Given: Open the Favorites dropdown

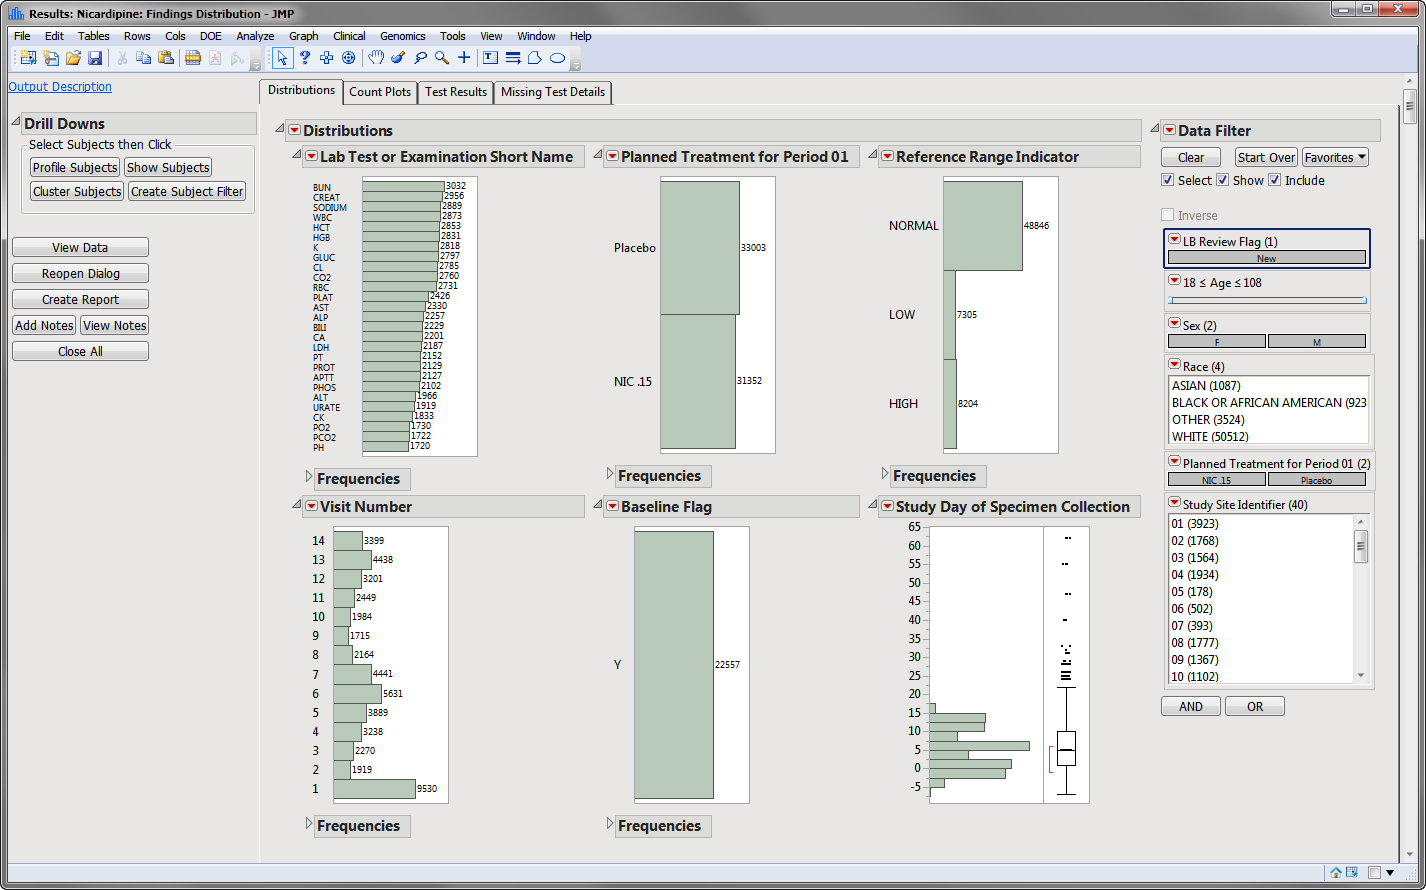Looking at the screenshot, I should pos(1334,157).
